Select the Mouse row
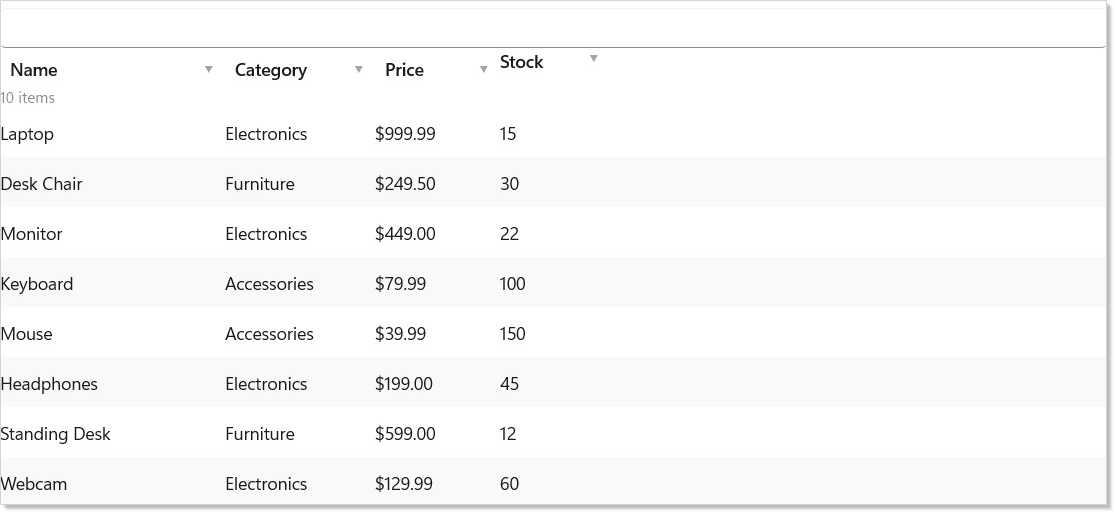This screenshot has height=513, width=1115. [x=553, y=332]
